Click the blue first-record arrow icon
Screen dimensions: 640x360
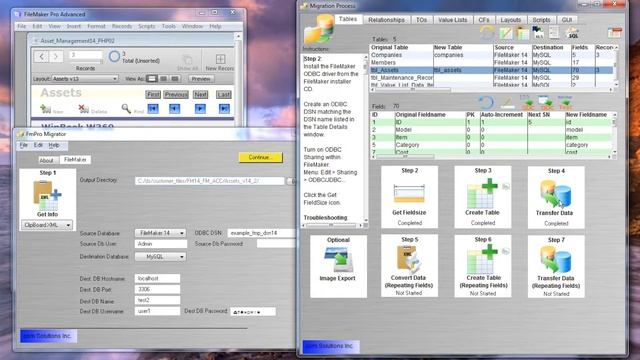click(153, 109)
